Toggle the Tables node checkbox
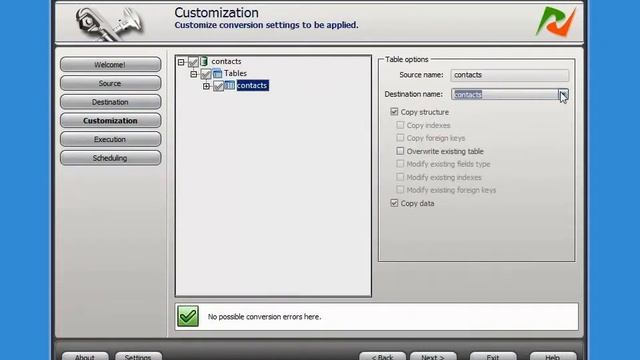Image resolution: width=640 pixels, height=360 pixels. click(x=206, y=74)
